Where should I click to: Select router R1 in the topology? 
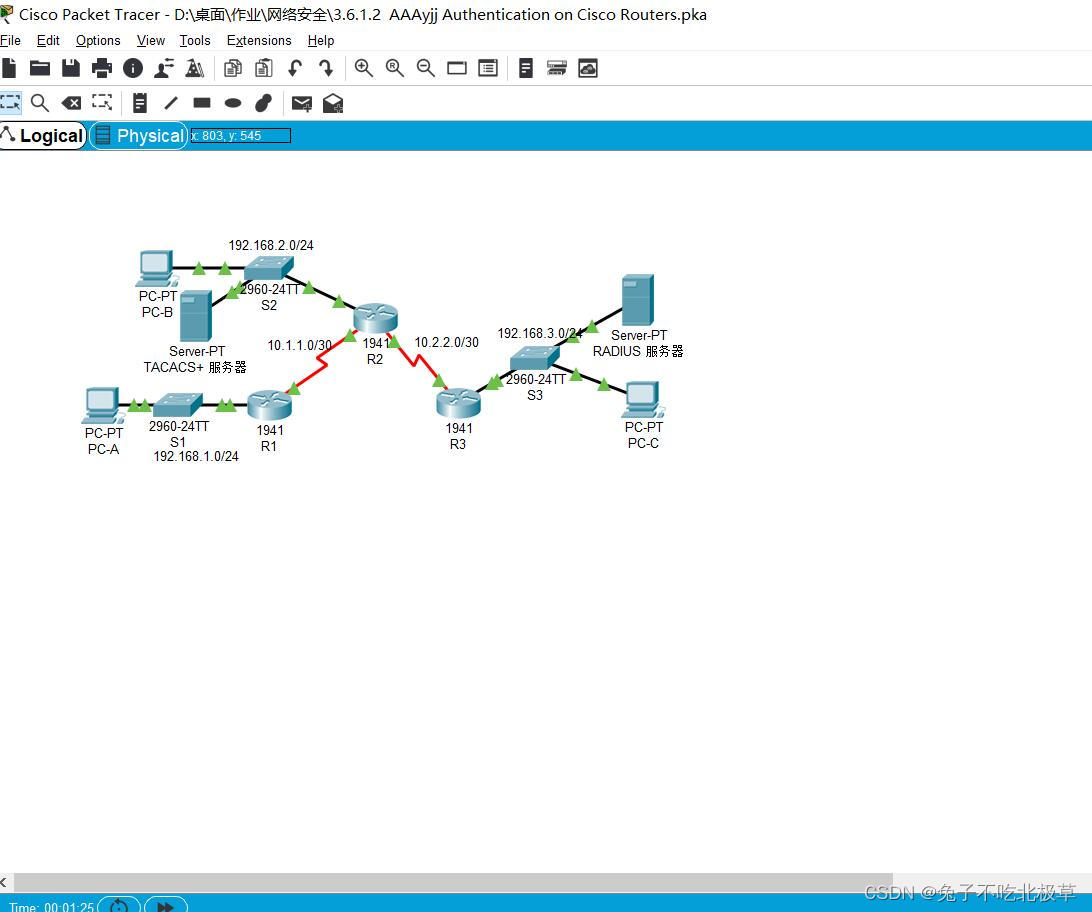[269, 405]
